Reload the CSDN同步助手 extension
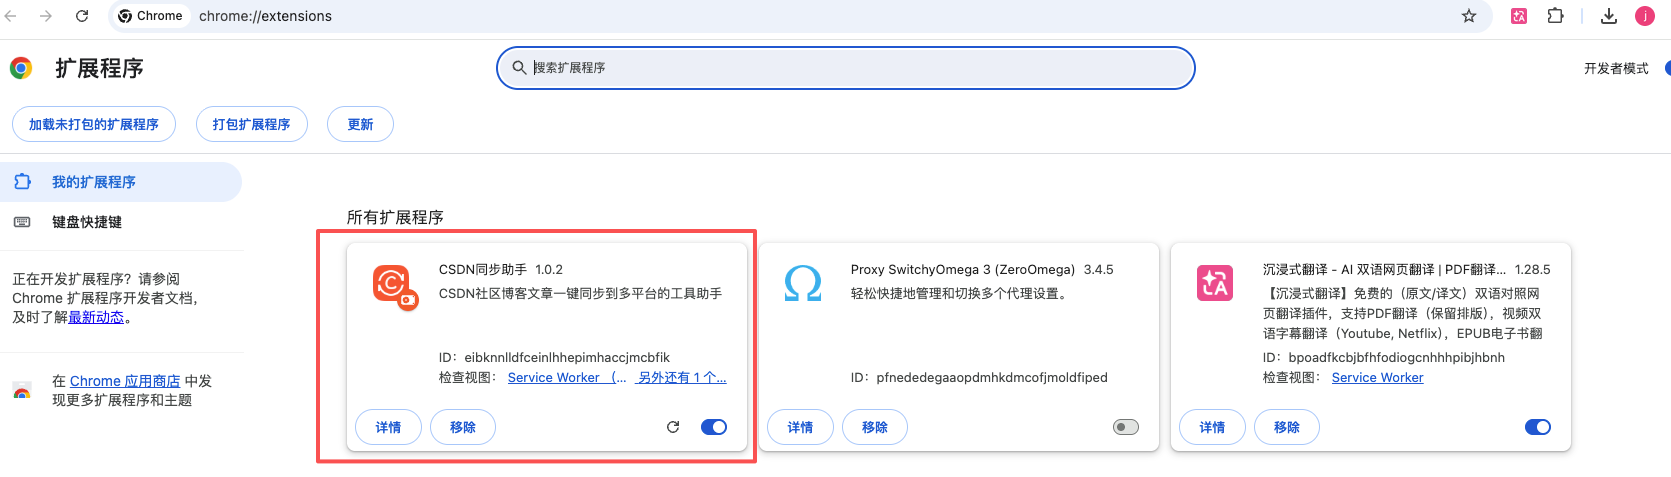1671x477 pixels. click(673, 427)
